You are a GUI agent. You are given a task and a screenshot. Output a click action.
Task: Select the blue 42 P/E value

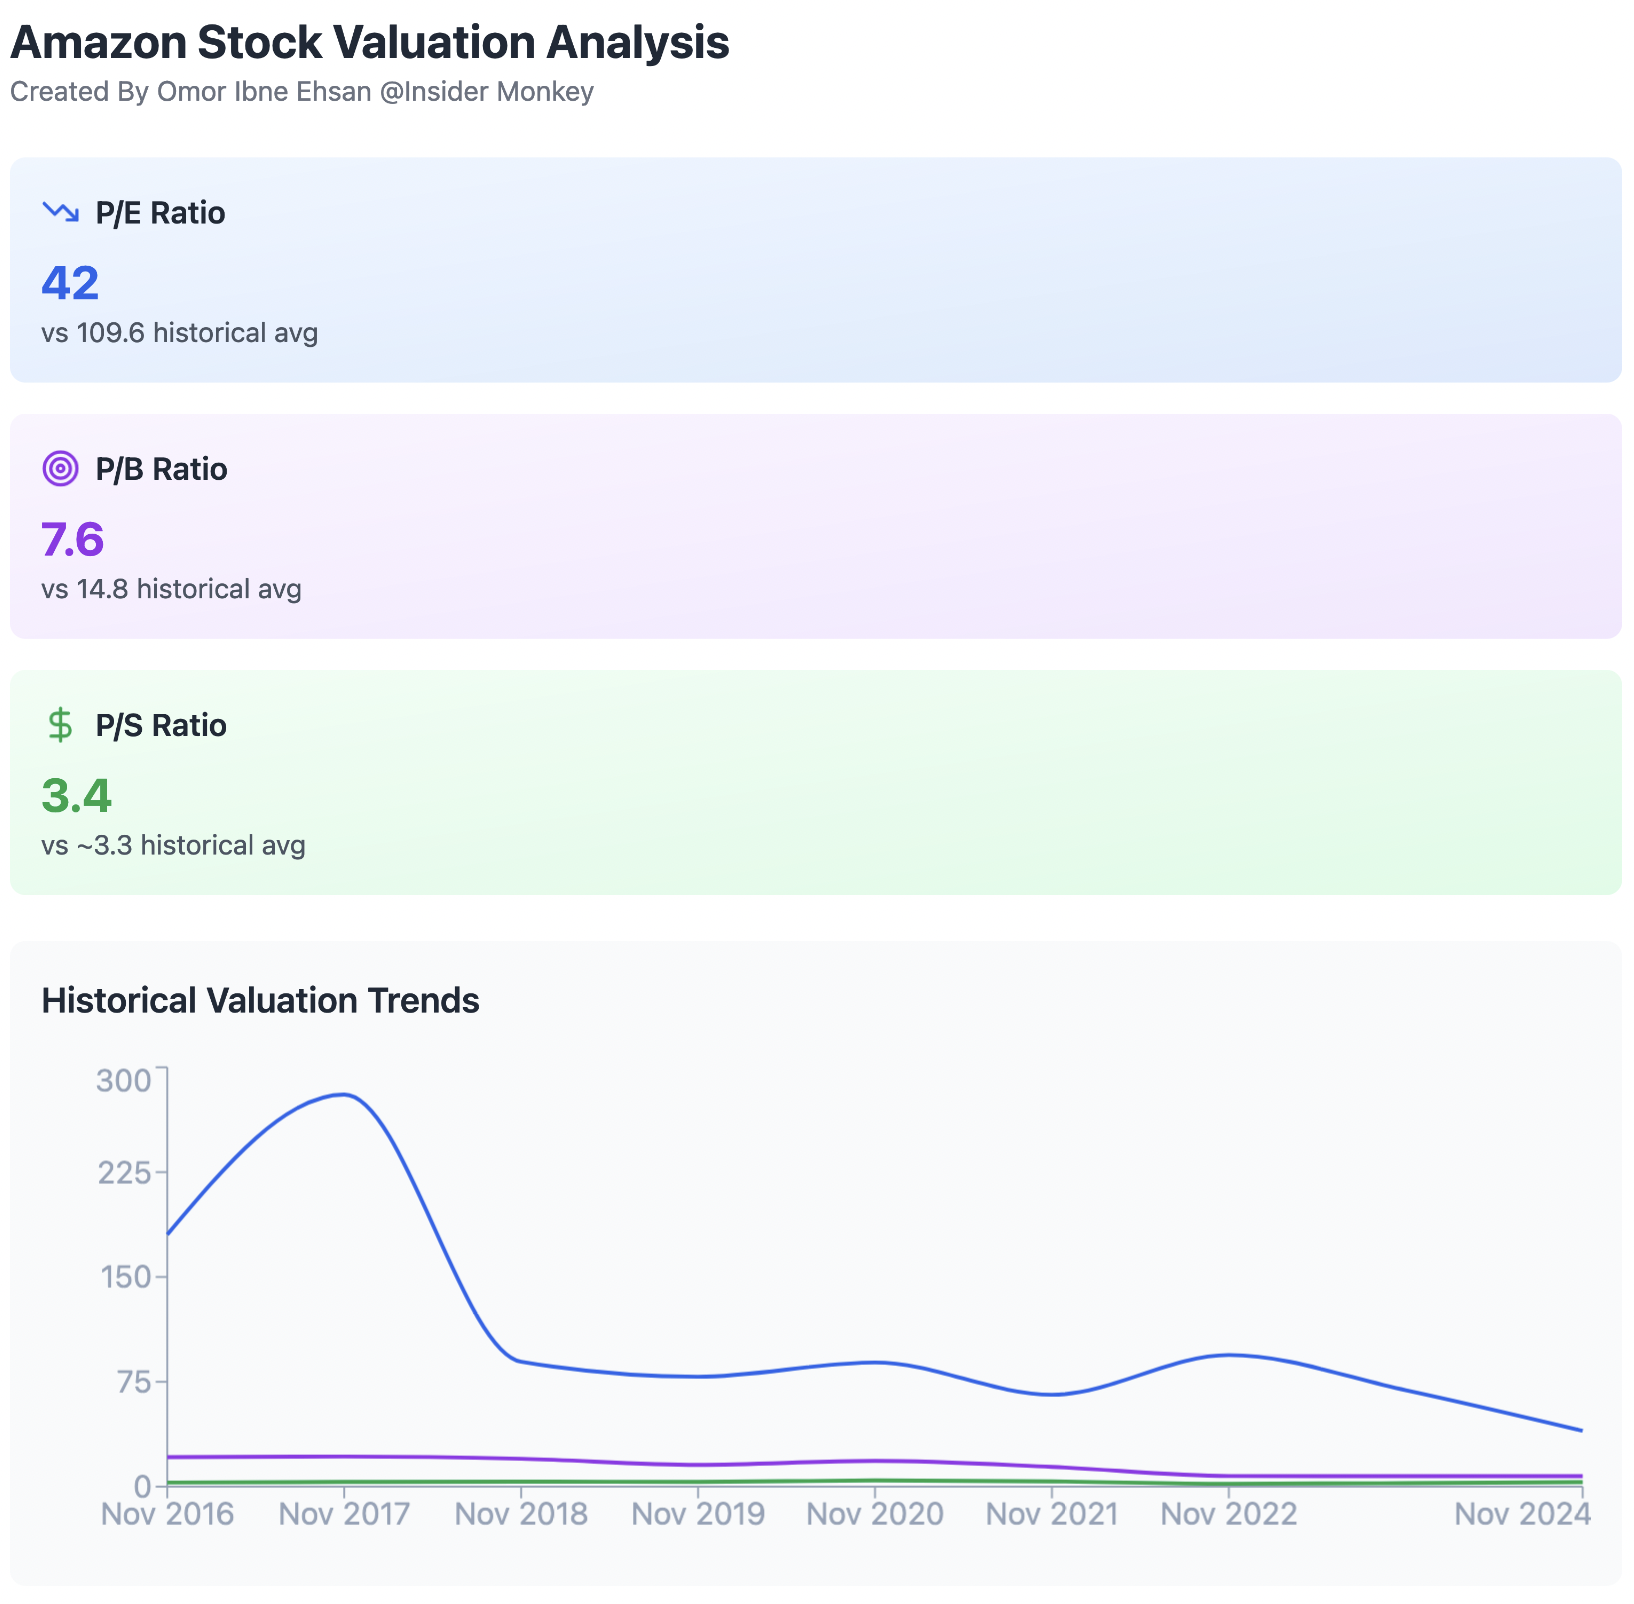click(x=70, y=283)
